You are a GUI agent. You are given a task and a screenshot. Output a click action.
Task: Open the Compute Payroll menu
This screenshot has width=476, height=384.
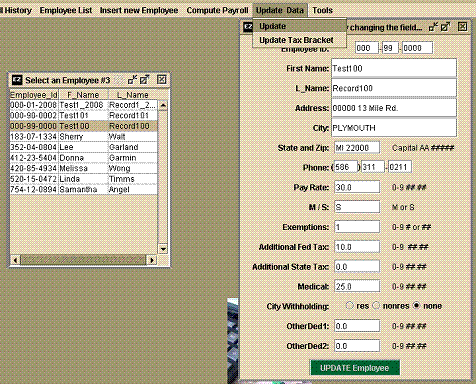click(217, 10)
